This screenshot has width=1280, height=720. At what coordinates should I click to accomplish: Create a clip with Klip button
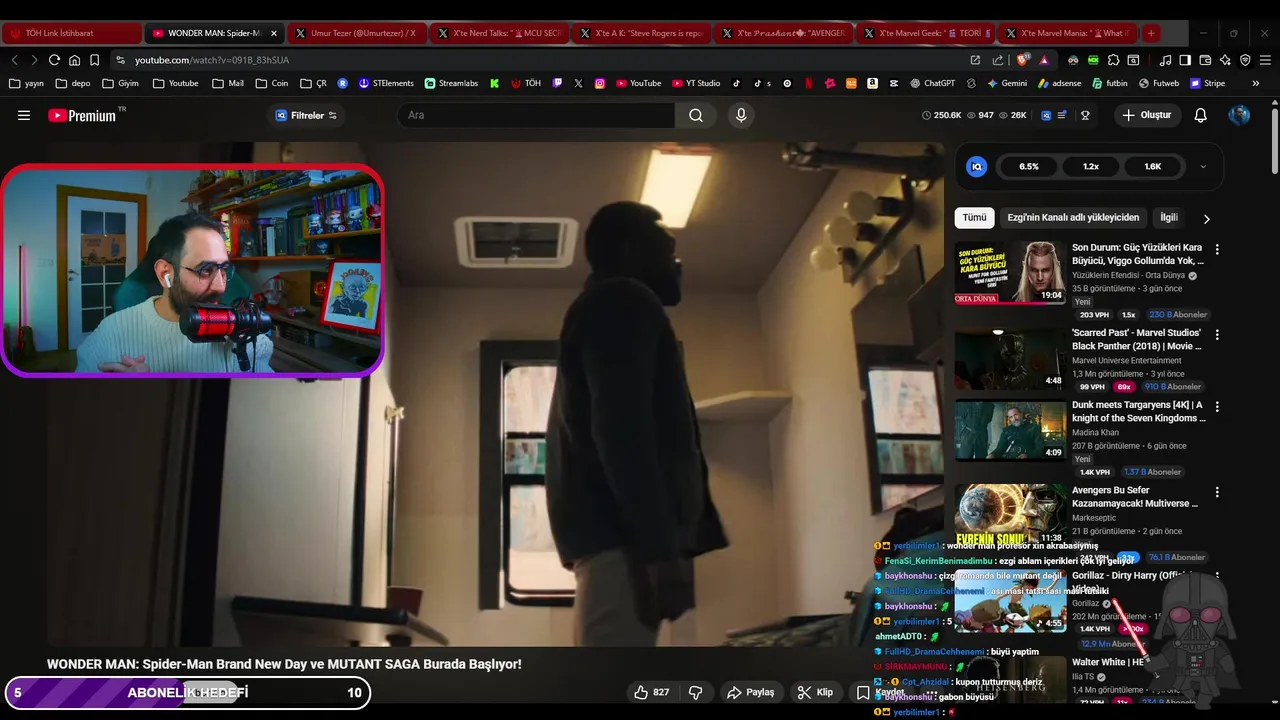click(x=815, y=692)
